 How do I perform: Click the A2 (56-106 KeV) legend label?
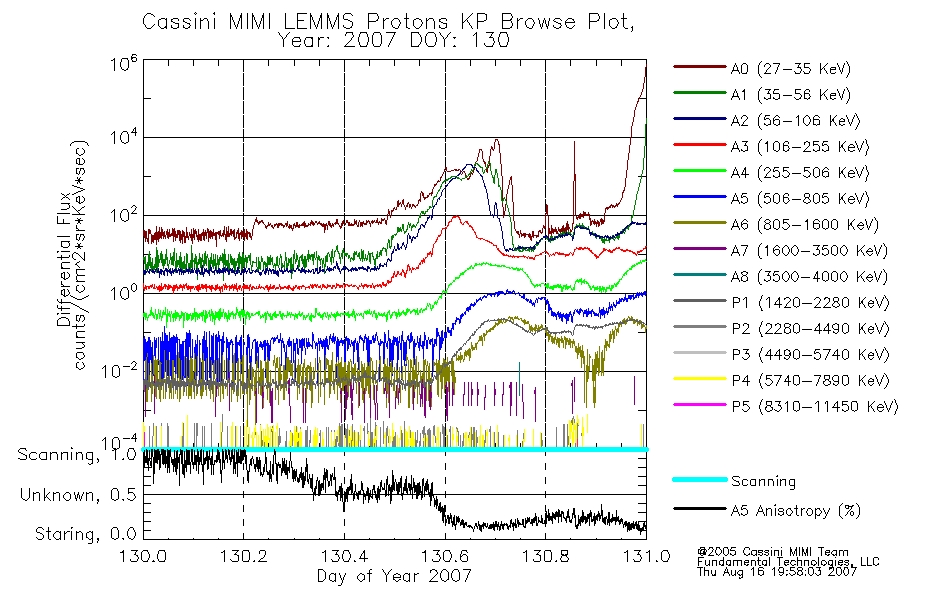click(x=796, y=121)
